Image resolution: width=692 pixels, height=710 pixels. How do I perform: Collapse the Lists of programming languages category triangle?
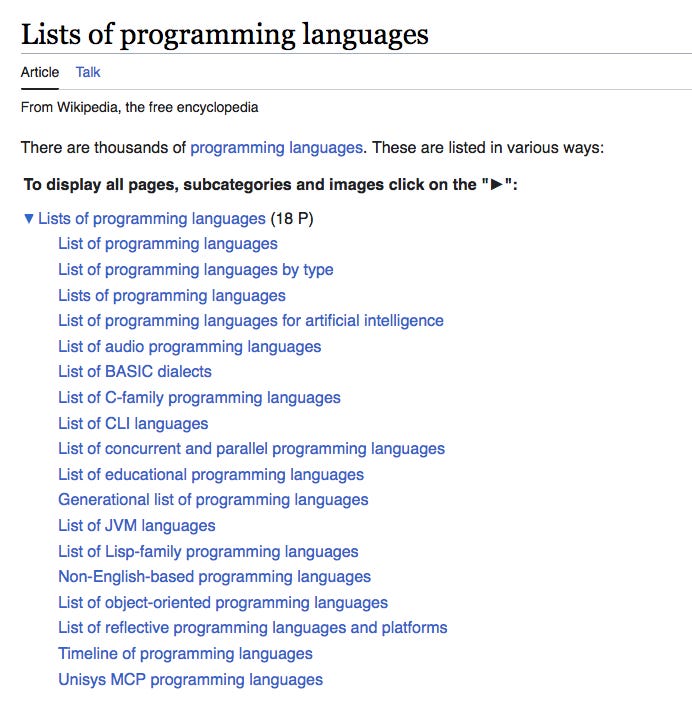(29, 219)
